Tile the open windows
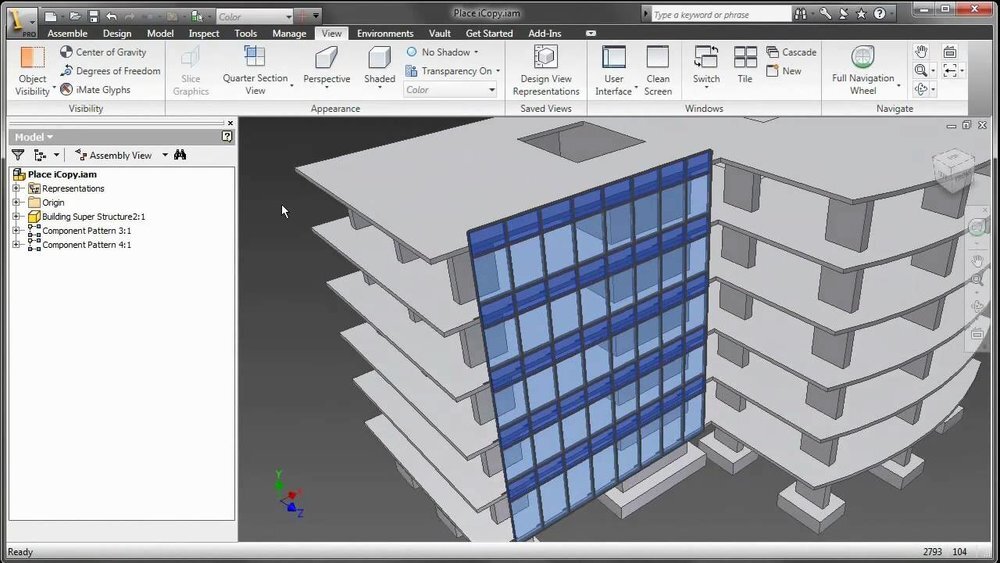The width and height of the screenshot is (1000, 563). point(745,65)
